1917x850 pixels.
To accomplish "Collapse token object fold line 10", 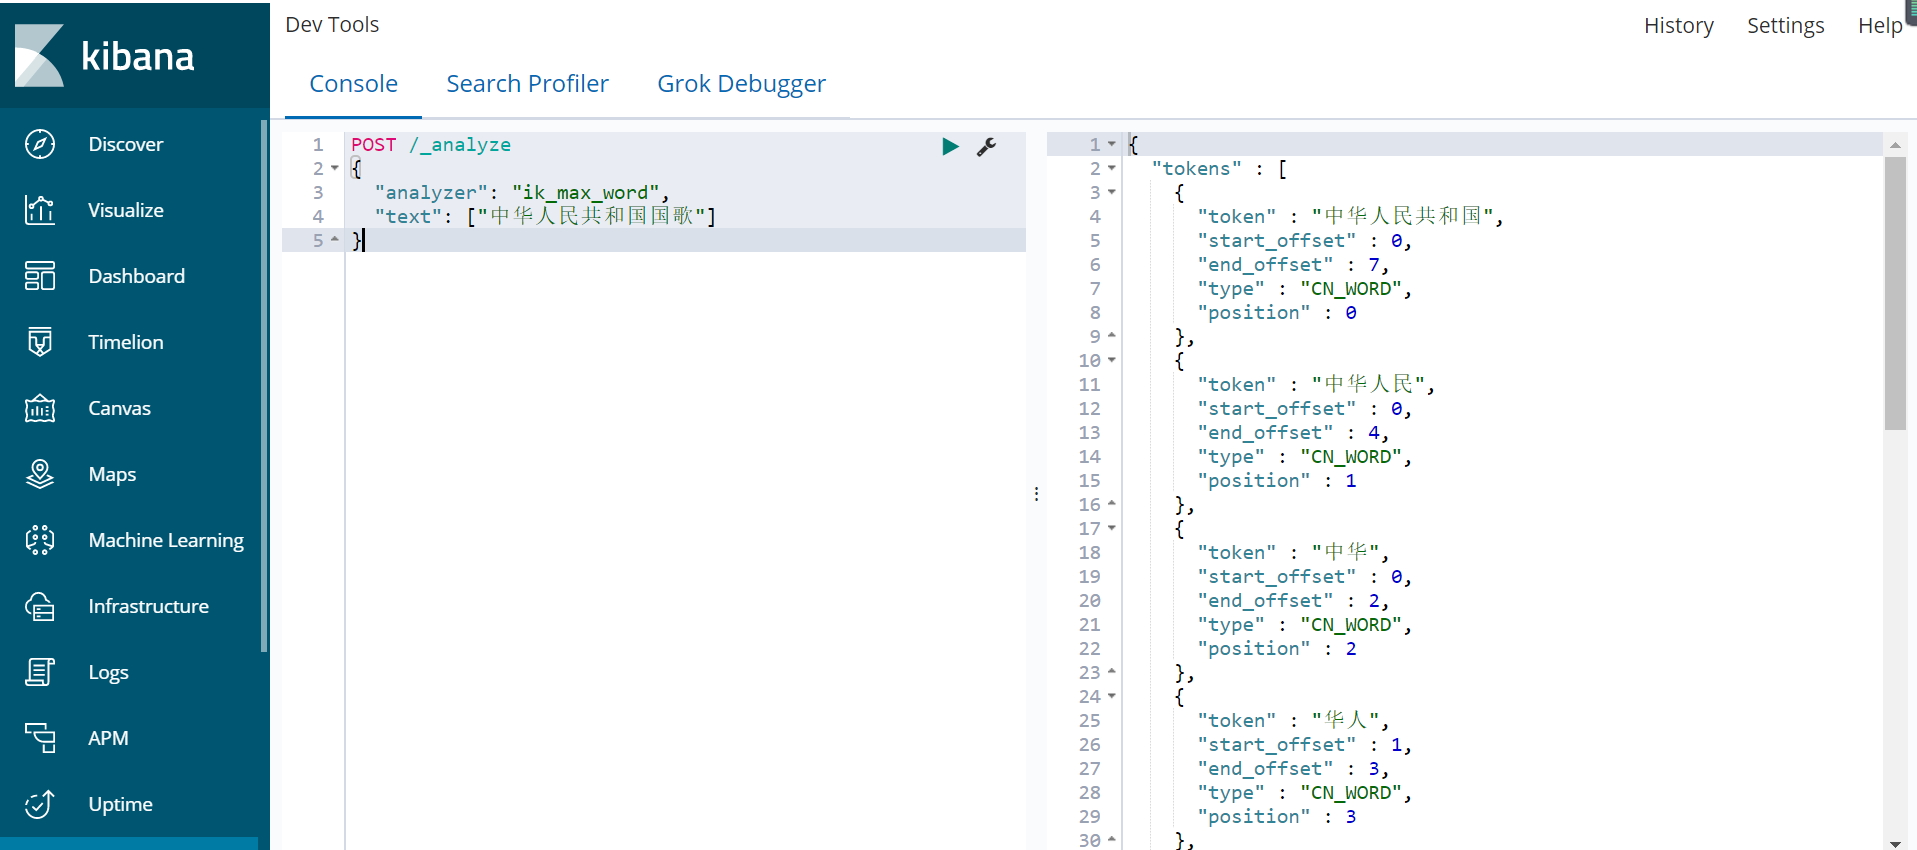I will [x=1111, y=360].
